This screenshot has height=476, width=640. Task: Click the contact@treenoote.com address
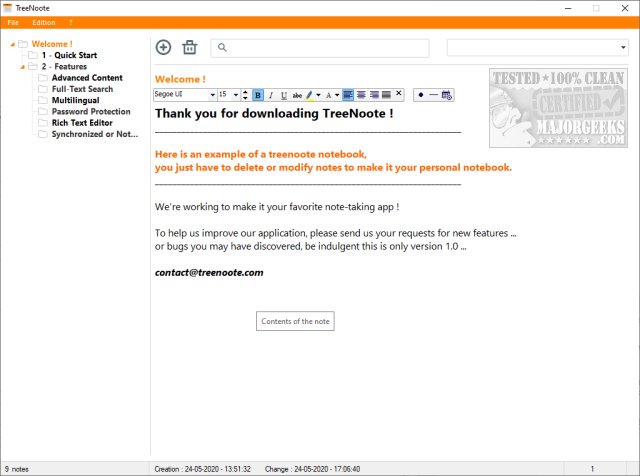coord(209,273)
